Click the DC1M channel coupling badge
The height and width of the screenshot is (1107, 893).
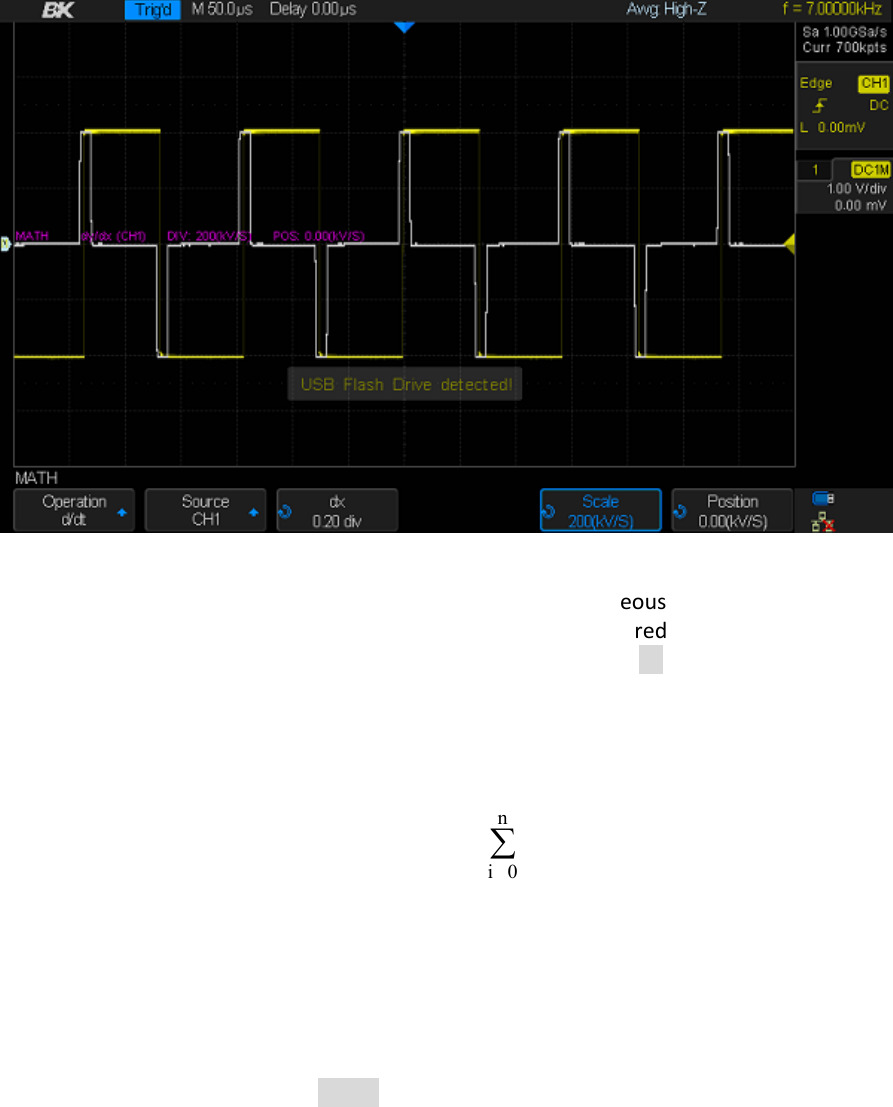click(870, 171)
